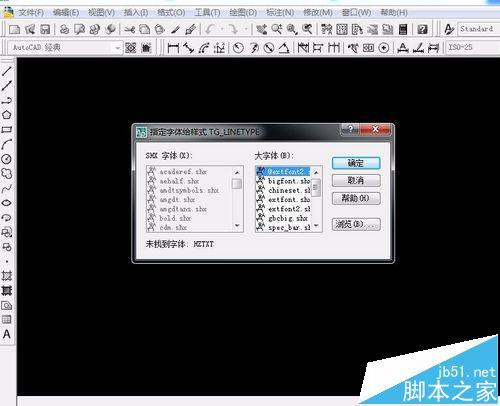Click the 确定 button in dialog
This screenshot has height=406, width=500.
point(356,163)
